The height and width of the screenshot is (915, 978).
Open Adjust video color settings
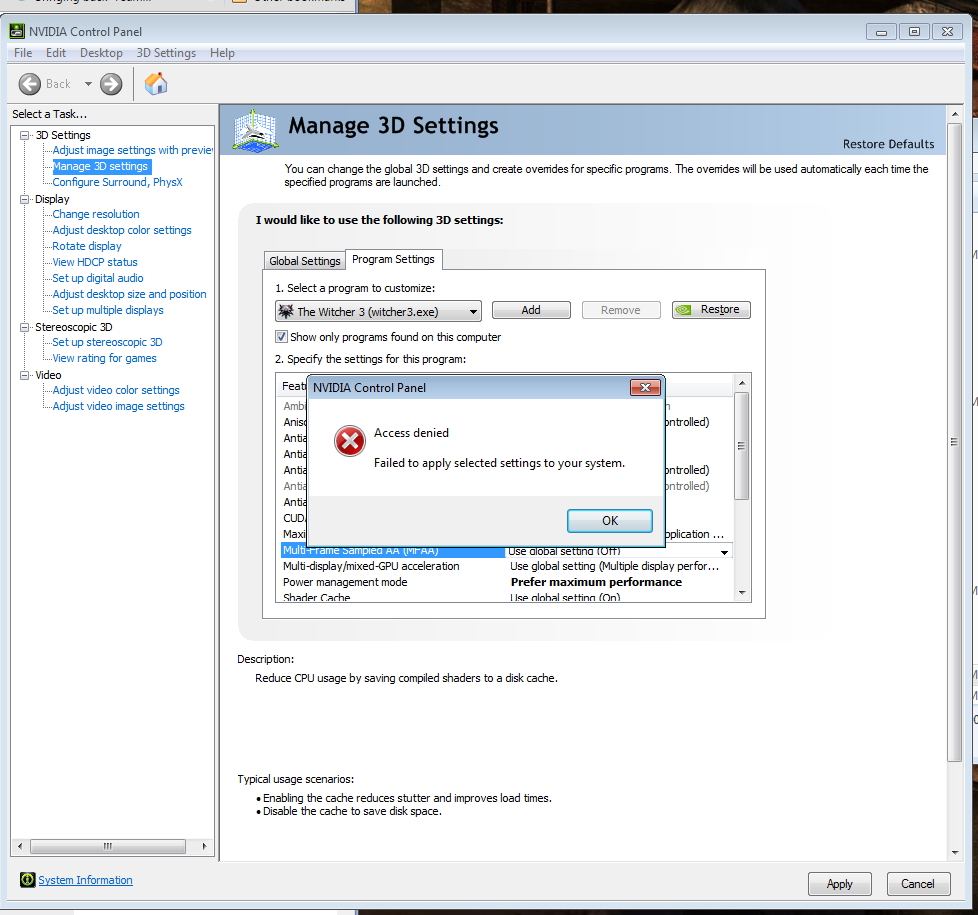115,390
